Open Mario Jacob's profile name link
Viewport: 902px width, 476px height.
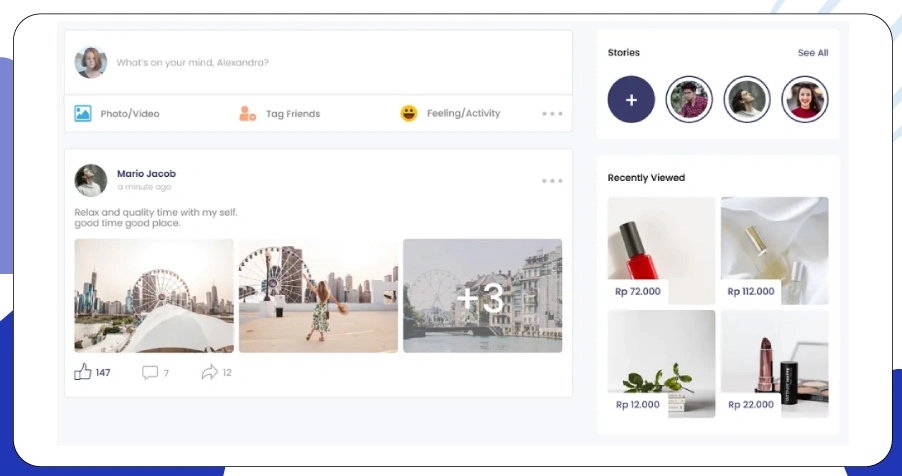click(x=146, y=174)
